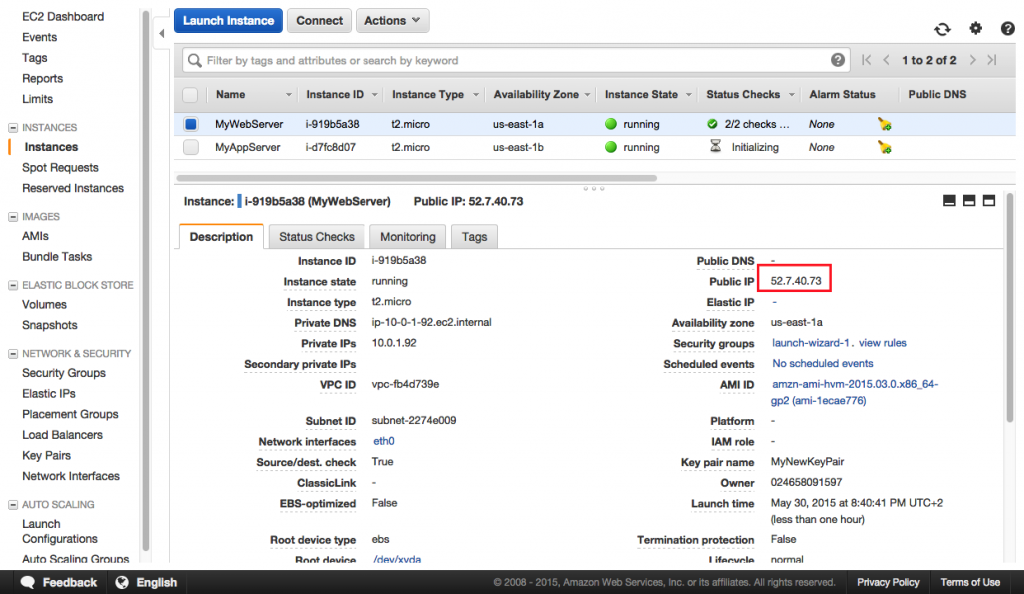This screenshot has width=1024, height=594.
Task: Collapse the ELASTIC BLOCK STORE section
Action: (x=12, y=285)
